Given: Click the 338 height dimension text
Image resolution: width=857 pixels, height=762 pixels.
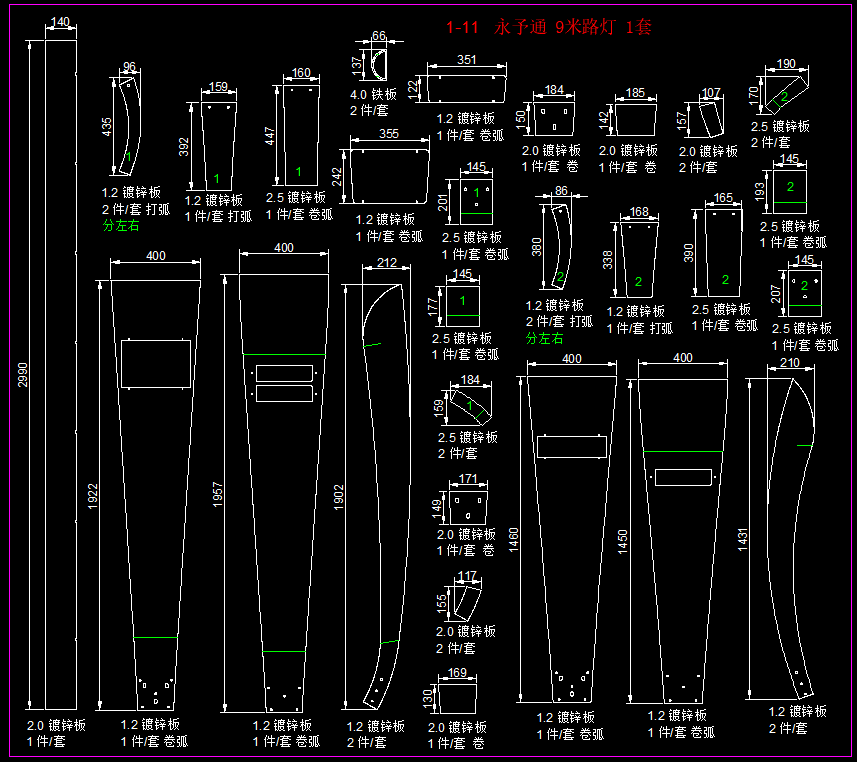Looking at the screenshot, I should 607,261.
